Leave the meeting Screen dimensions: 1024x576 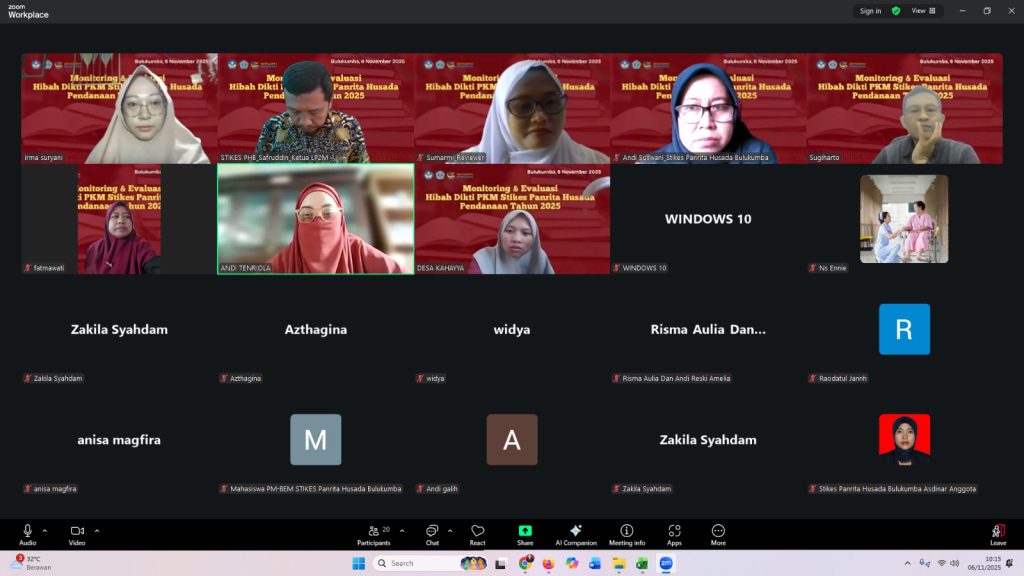(x=997, y=534)
